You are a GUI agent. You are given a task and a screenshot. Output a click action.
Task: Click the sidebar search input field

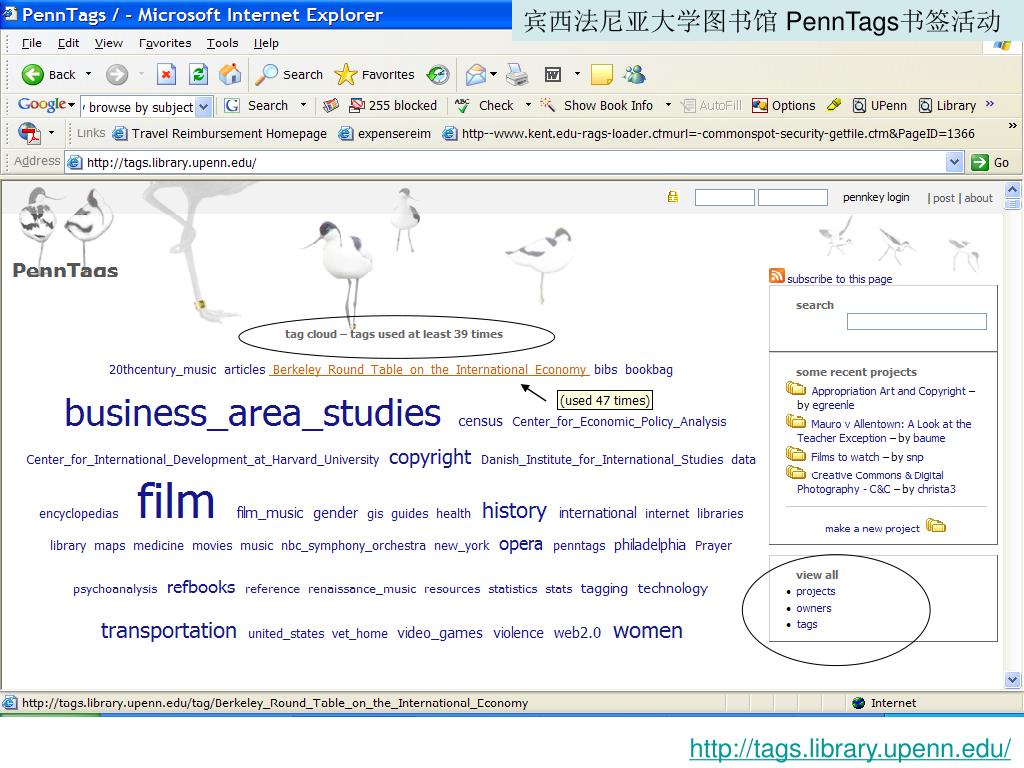(x=916, y=321)
